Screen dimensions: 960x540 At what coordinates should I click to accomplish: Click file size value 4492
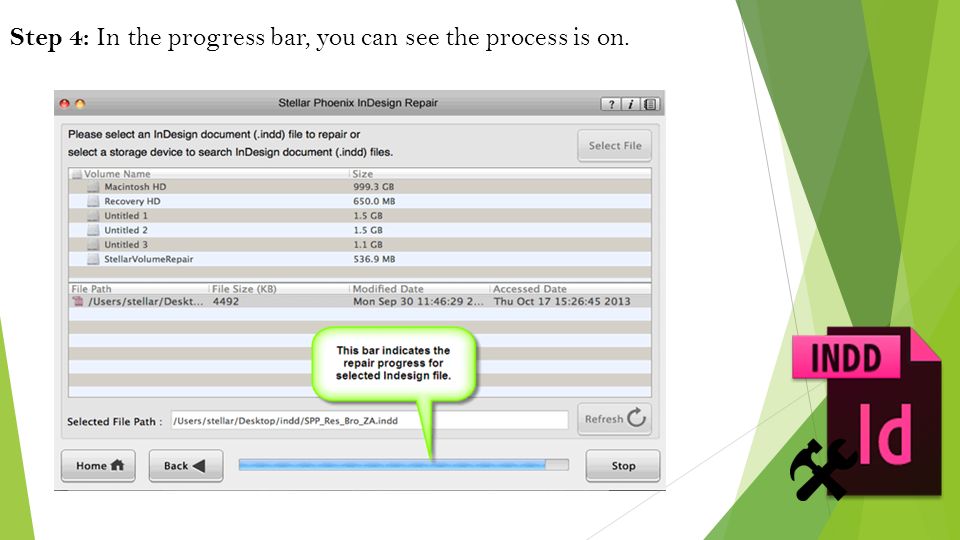226,301
